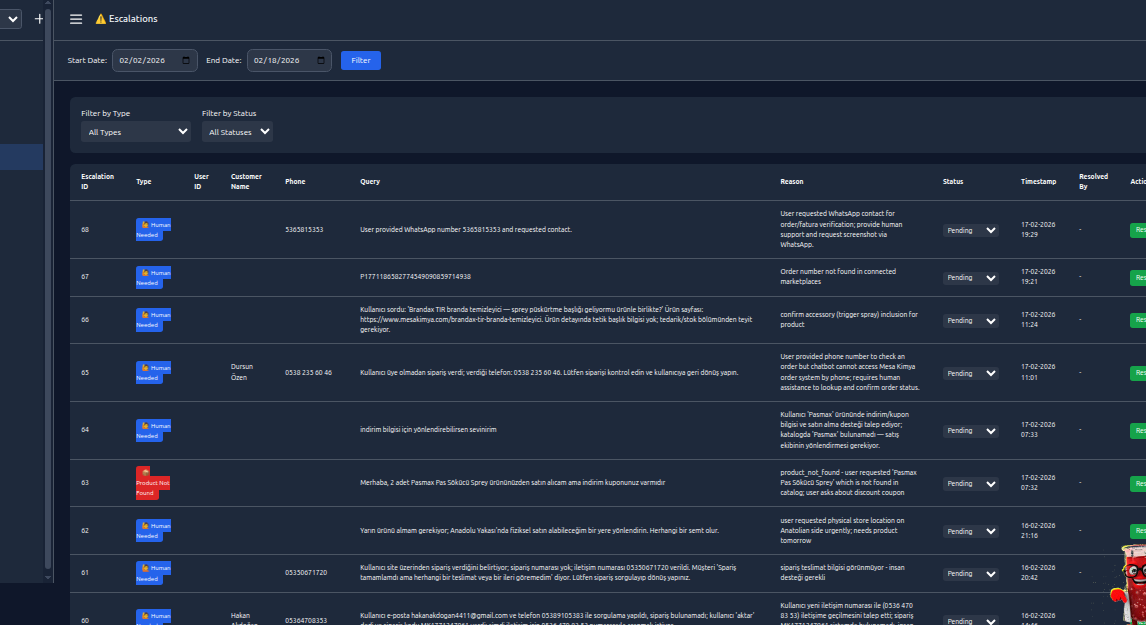Click inside the End Date input field
Image resolution: width=1146 pixels, height=625 pixels.
(x=280, y=60)
